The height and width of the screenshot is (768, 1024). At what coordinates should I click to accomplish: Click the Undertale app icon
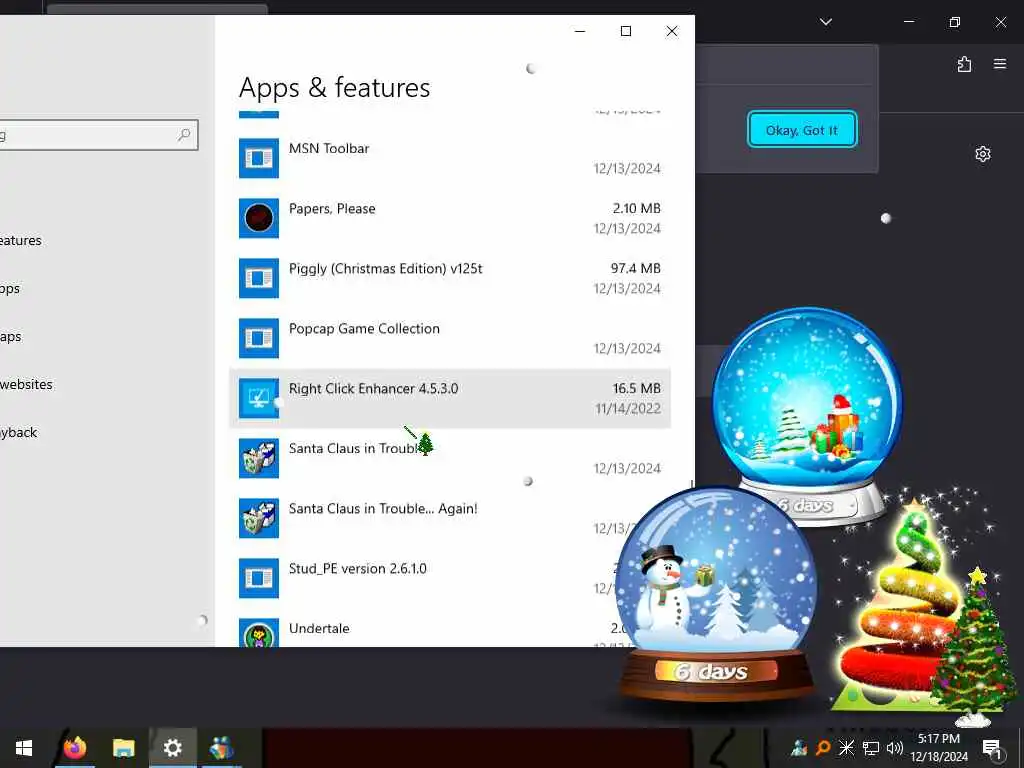coord(259,633)
